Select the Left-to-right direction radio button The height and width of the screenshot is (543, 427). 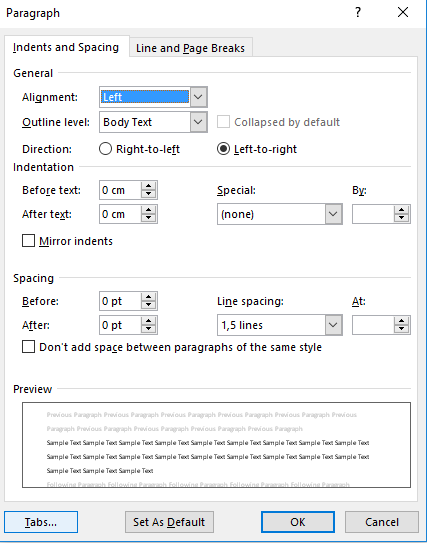click(223, 149)
